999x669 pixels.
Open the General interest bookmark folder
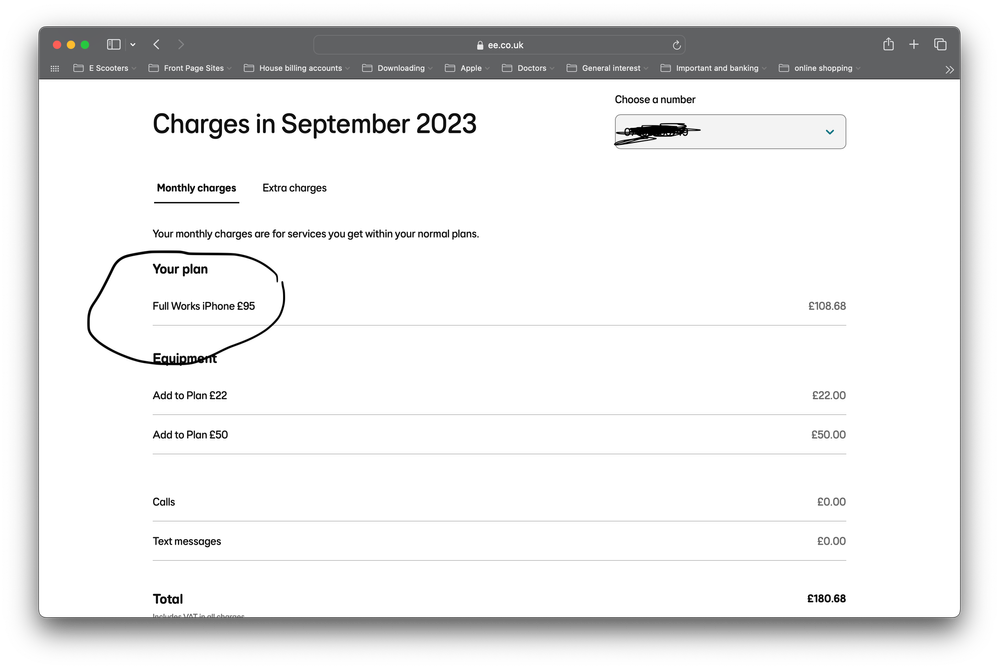607,68
